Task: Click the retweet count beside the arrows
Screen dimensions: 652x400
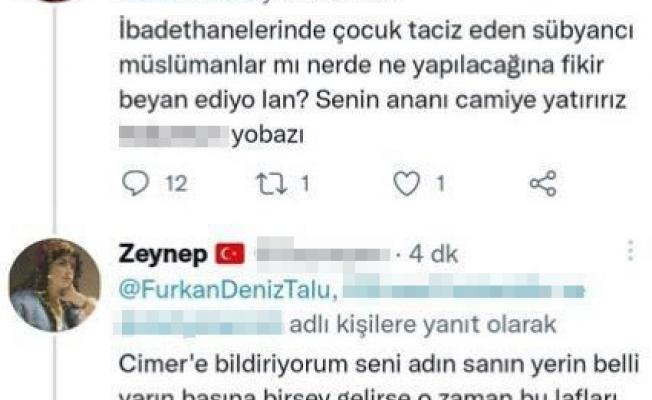Action: coord(306,184)
